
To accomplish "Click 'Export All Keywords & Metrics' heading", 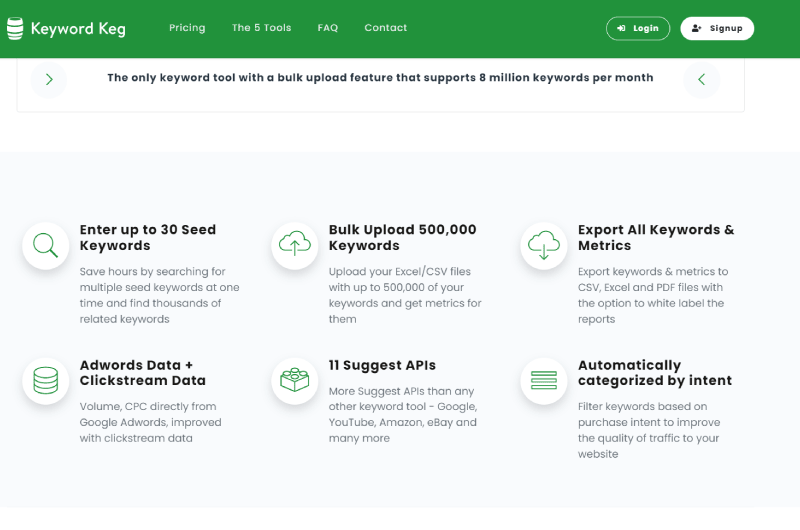I will coord(656,238).
